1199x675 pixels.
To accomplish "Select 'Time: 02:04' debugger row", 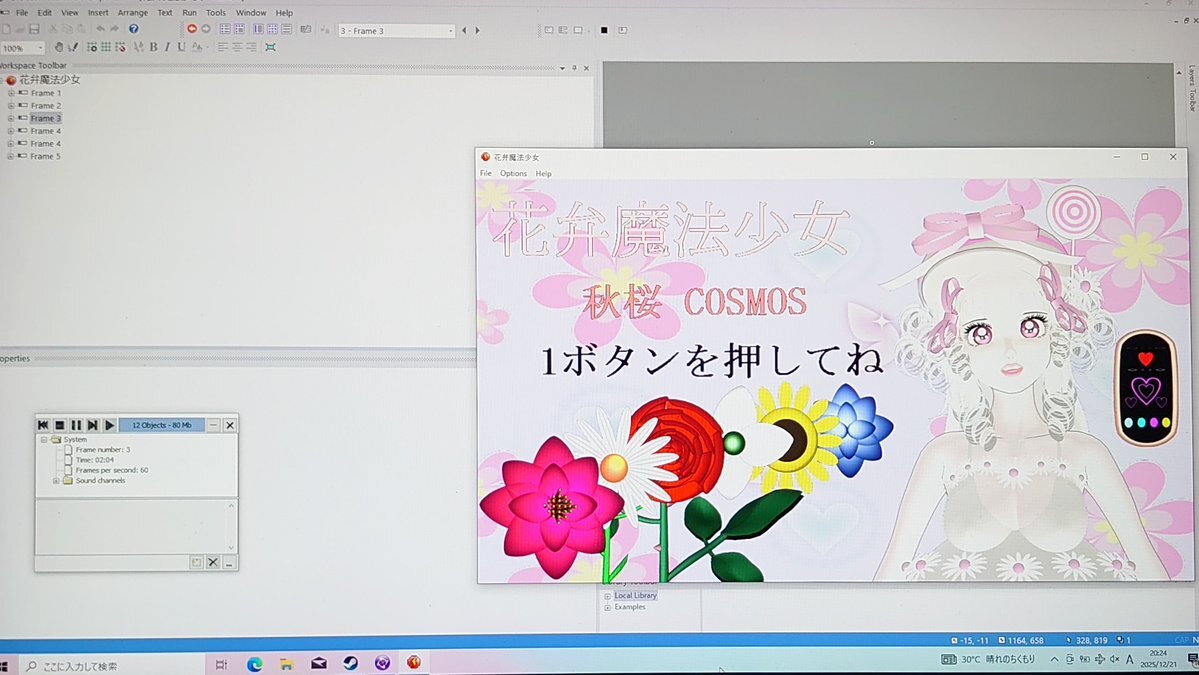I will tap(95, 460).
